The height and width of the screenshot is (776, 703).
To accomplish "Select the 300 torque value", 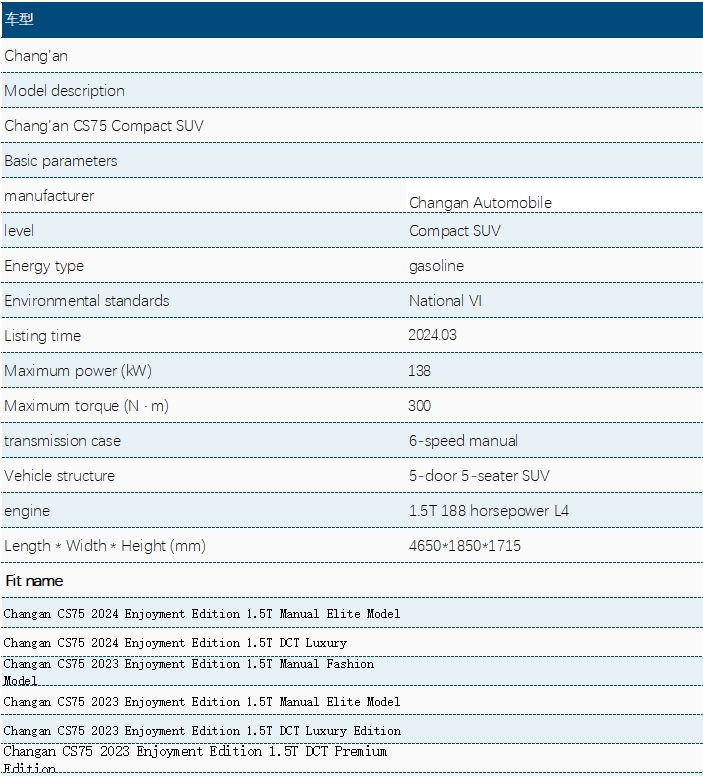I will coord(419,406).
